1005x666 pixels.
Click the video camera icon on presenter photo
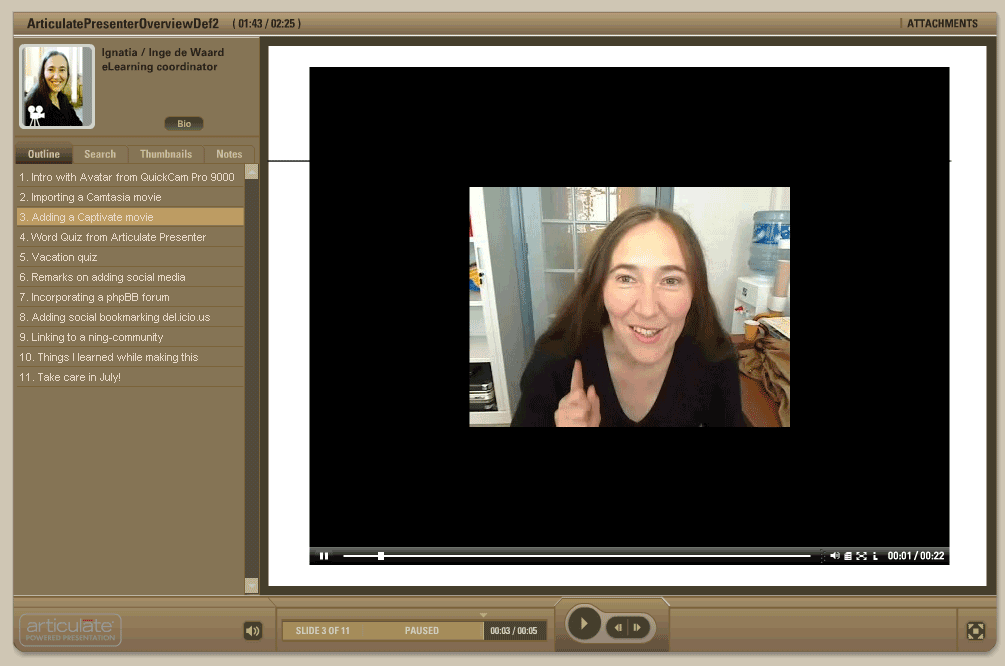tap(35, 115)
